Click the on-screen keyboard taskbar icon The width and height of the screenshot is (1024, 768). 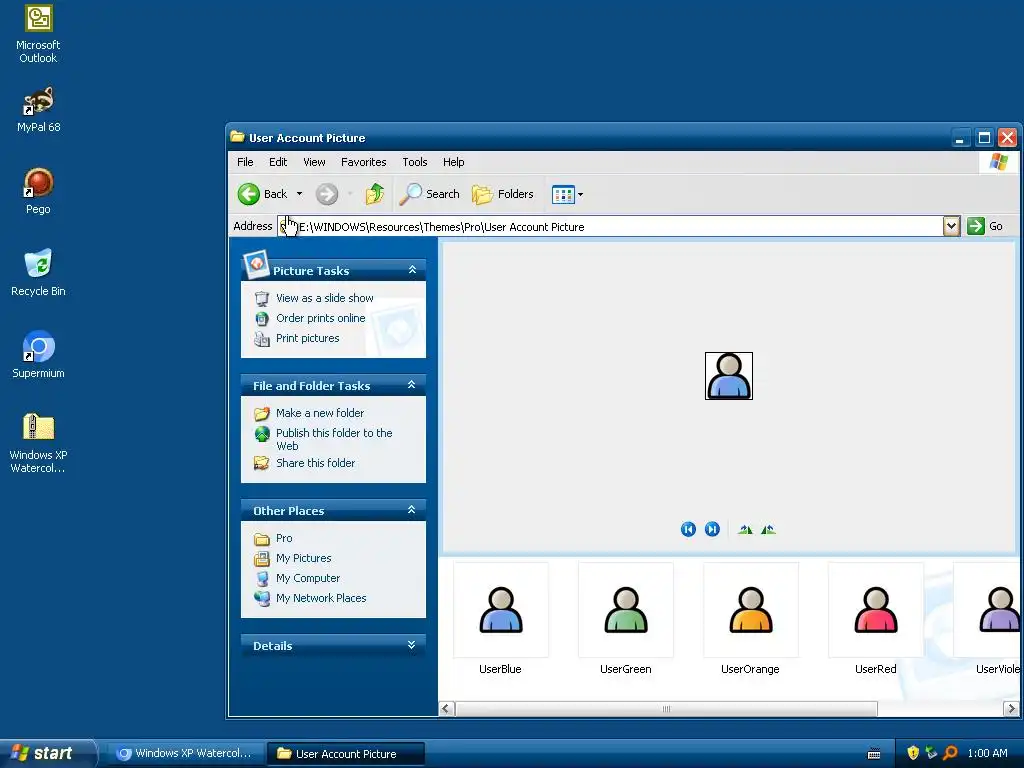(874, 754)
